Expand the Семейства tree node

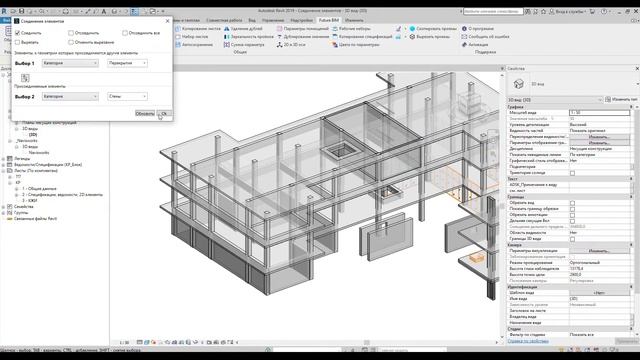(x=4, y=207)
